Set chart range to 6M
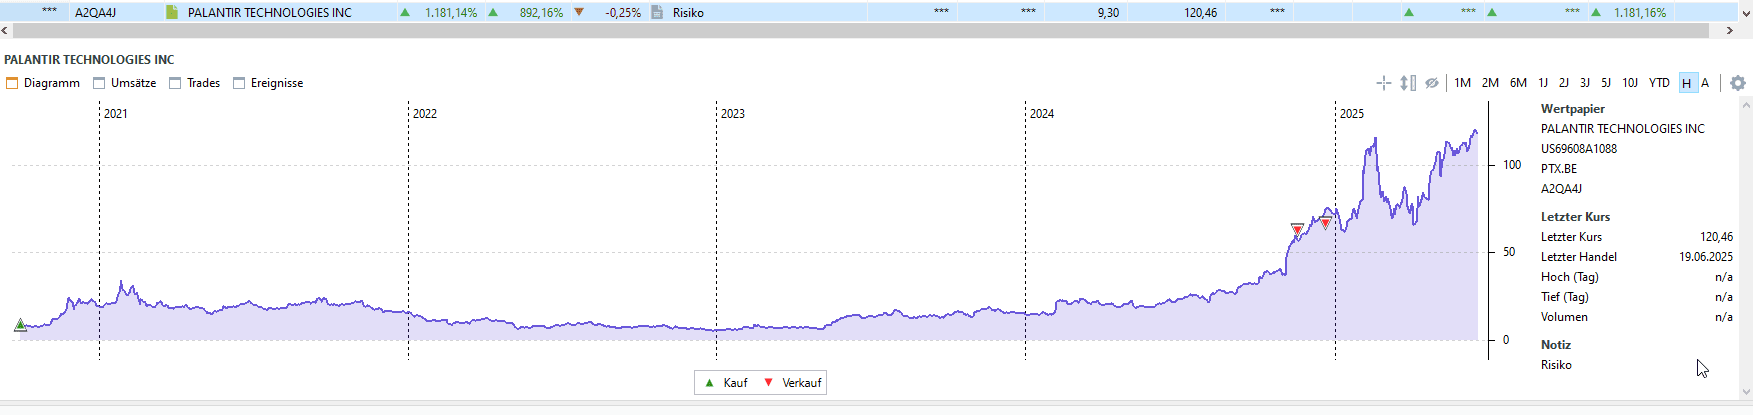This screenshot has height=415, width=1753. click(1518, 83)
